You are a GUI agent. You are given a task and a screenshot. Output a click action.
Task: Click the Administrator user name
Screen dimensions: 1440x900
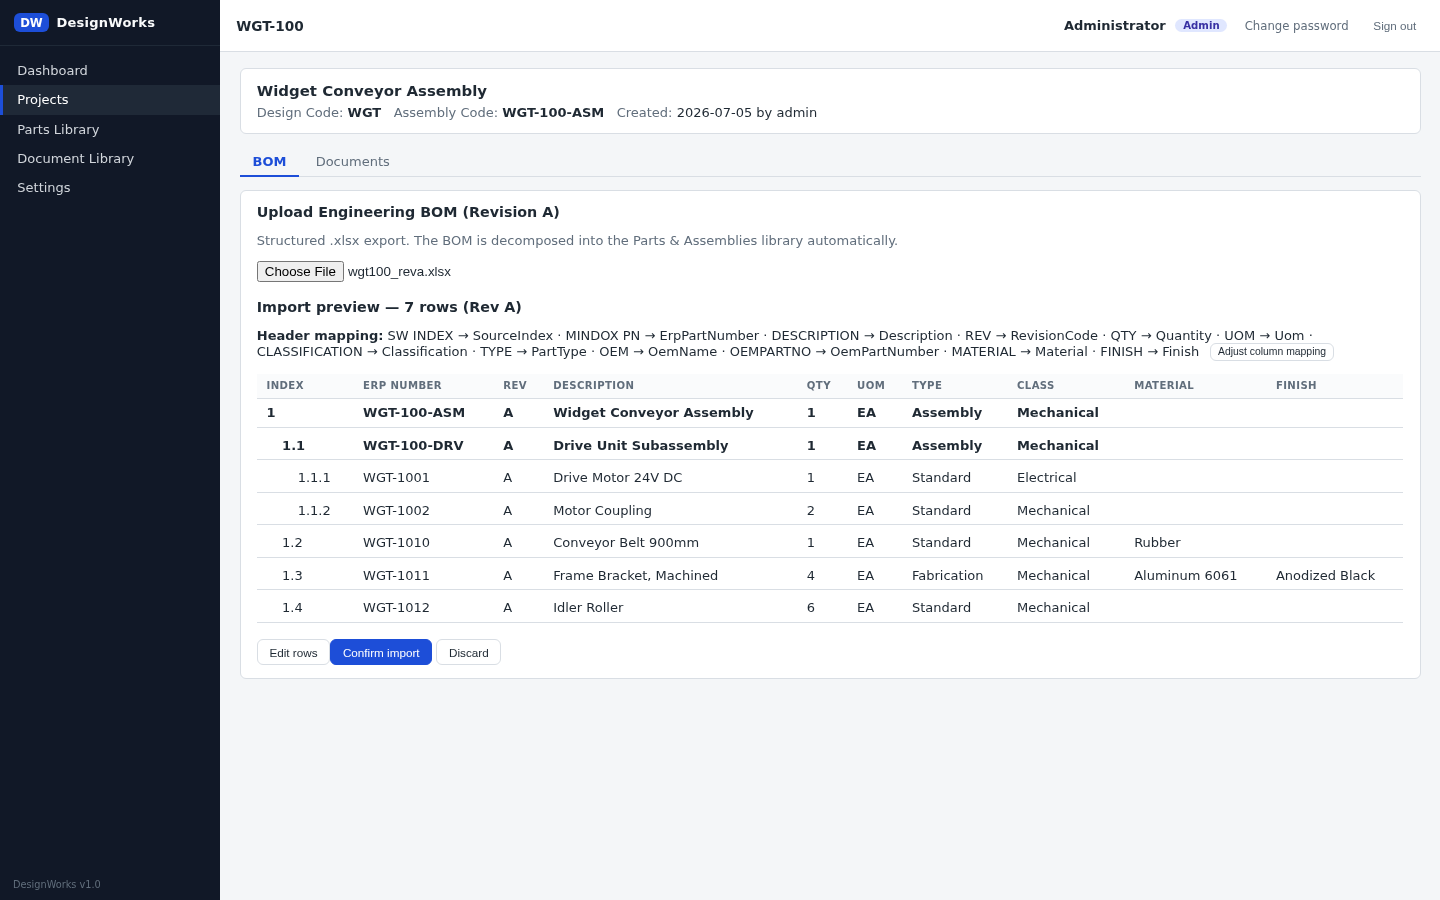pyautogui.click(x=1114, y=26)
